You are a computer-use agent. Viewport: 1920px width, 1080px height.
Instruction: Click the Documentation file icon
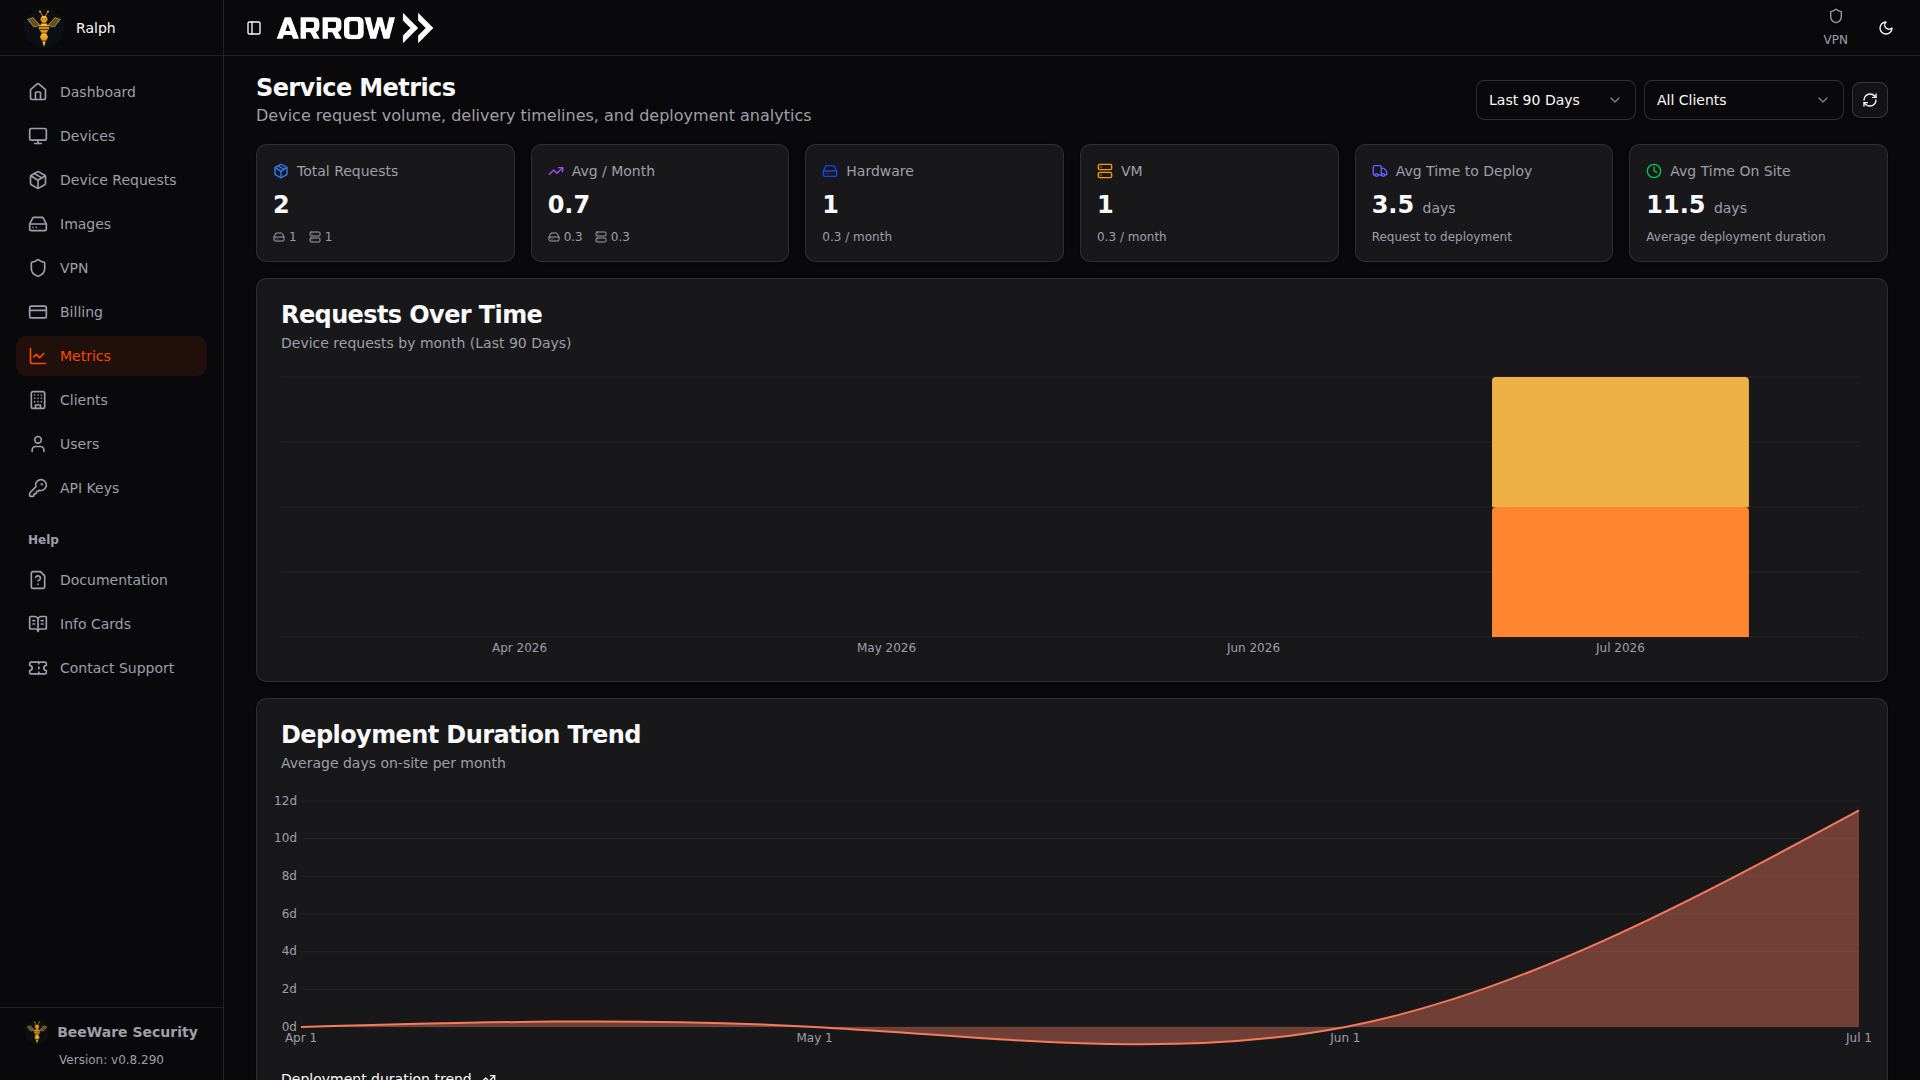38,580
